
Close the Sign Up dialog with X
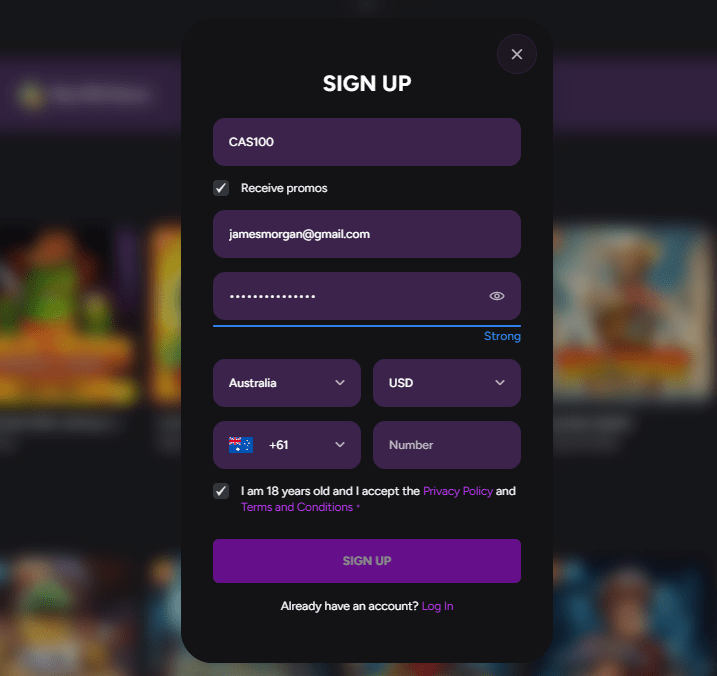point(517,54)
